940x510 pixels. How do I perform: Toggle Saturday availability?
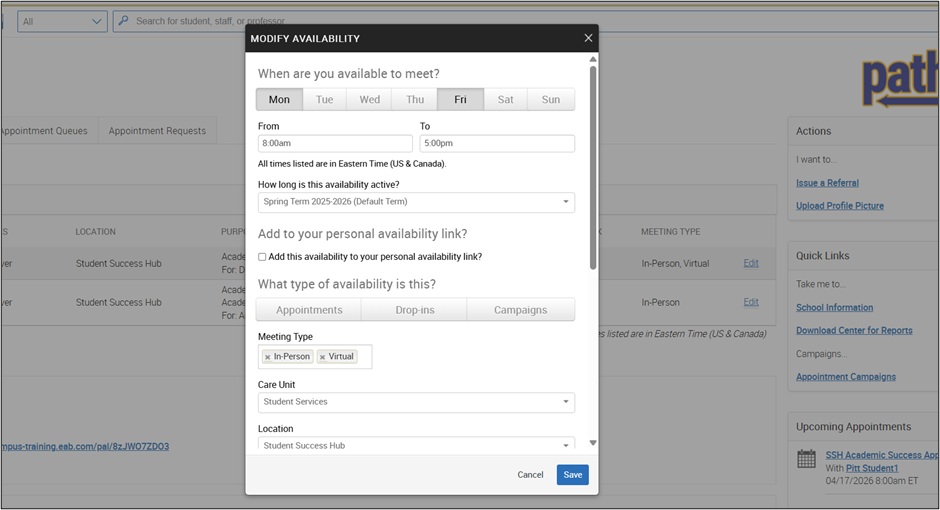click(505, 99)
